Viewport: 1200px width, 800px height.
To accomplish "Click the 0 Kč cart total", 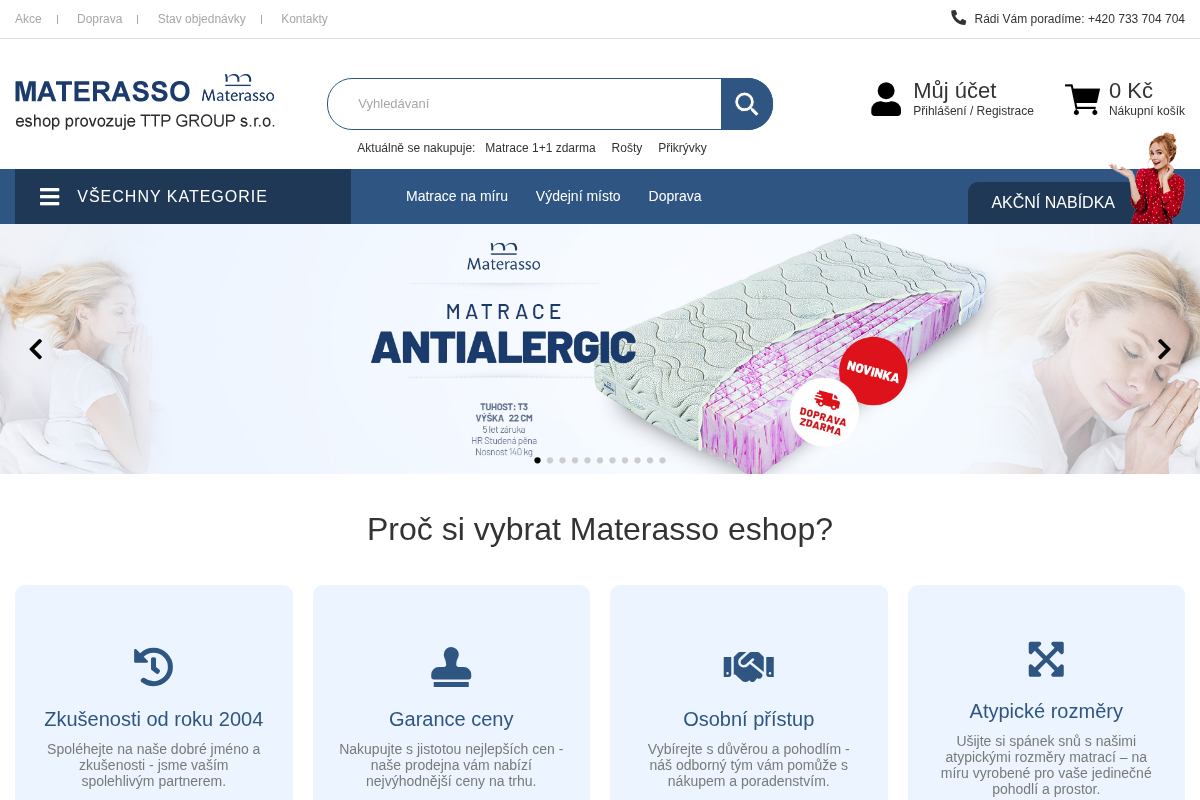I will click(x=1131, y=90).
